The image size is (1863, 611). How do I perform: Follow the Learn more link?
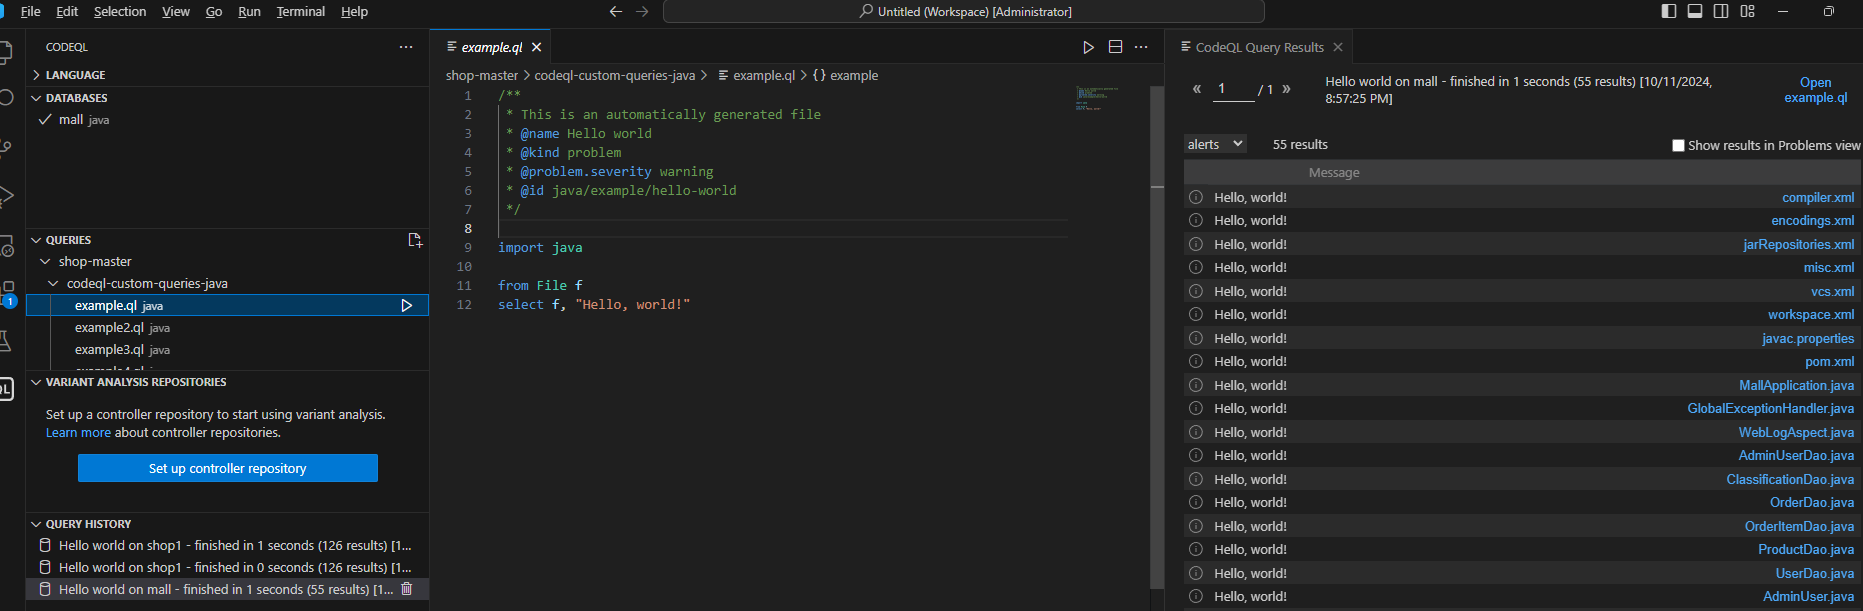78,433
